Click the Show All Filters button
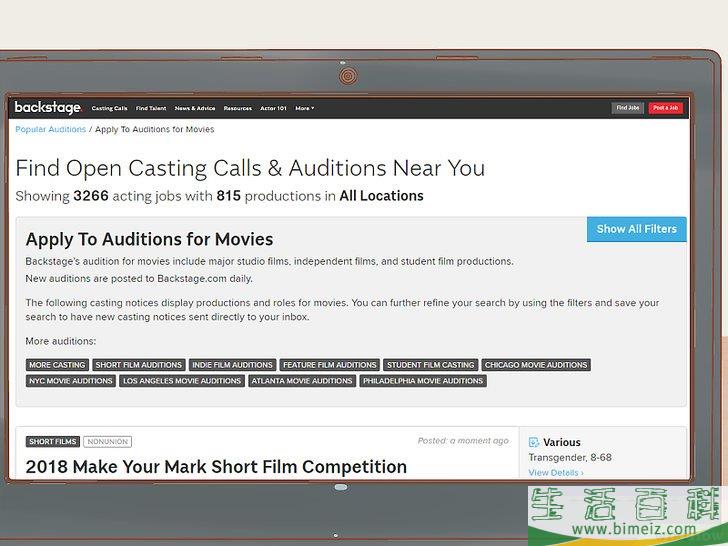The image size is (728, 546). coord(637,229)
